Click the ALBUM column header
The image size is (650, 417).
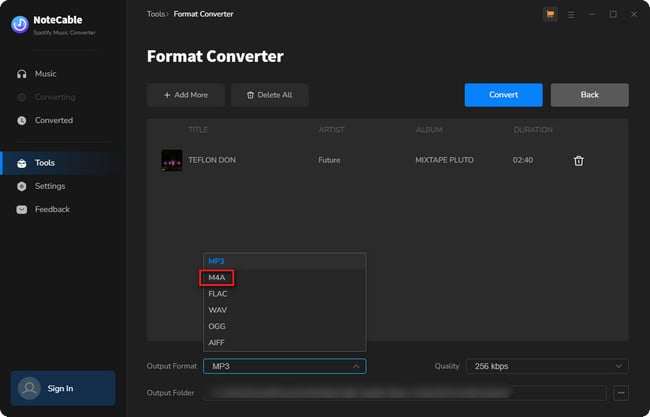429,130
